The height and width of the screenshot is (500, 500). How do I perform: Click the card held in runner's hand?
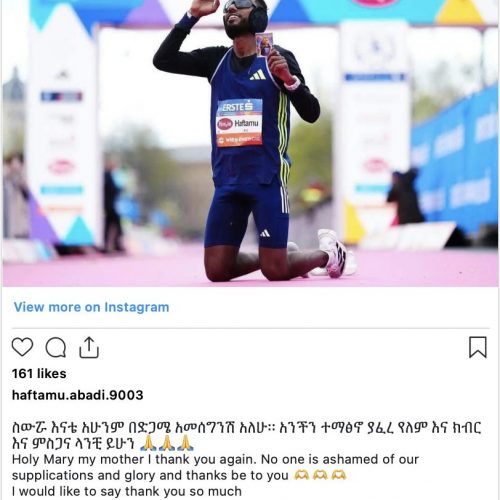(x=264, y=44)
